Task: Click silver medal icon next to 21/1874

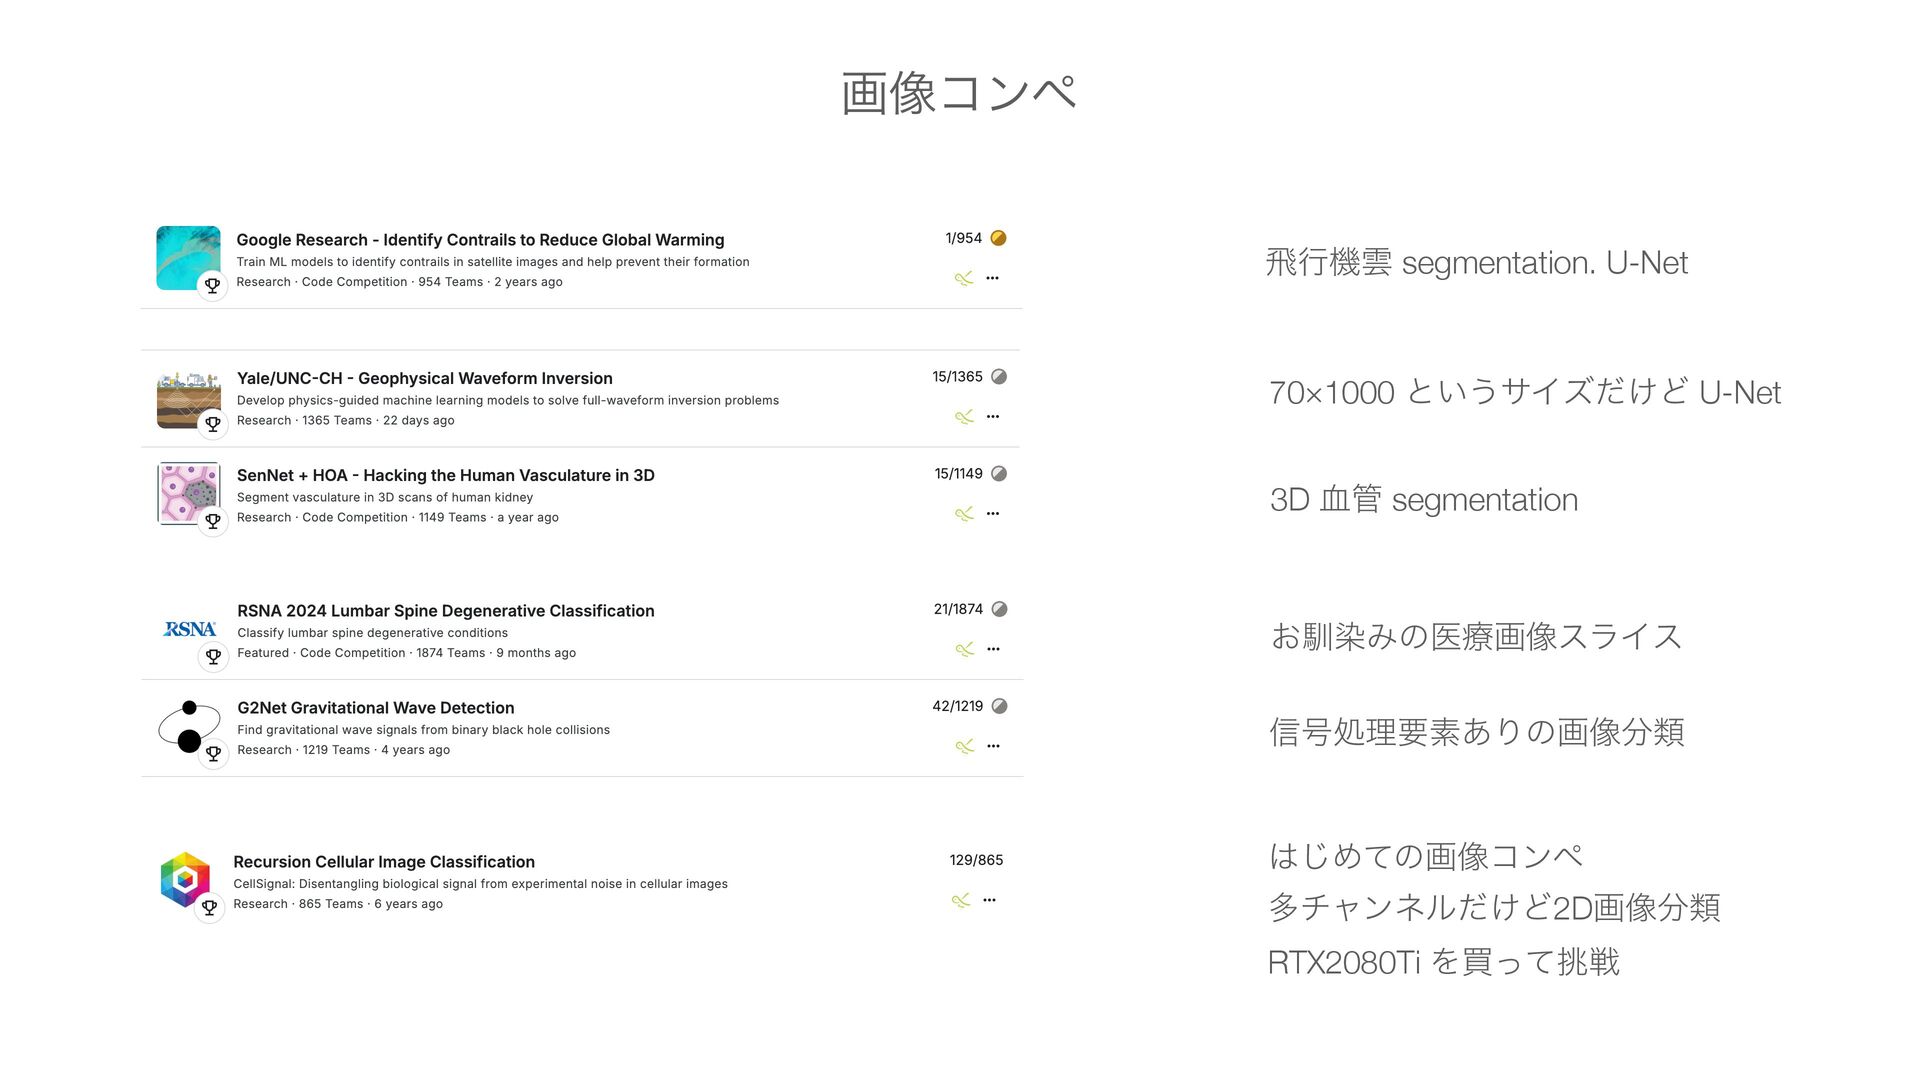Action: [x=999, y=609]
